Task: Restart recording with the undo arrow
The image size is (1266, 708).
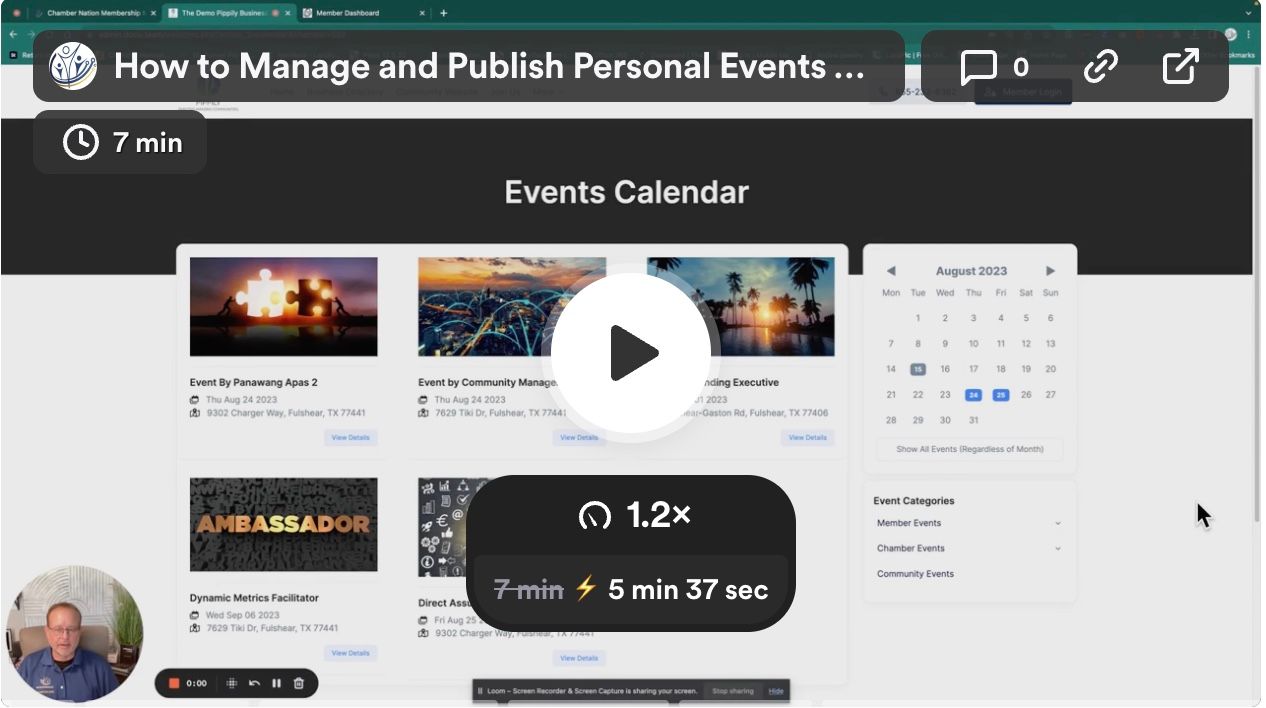Action: (254, 683)
